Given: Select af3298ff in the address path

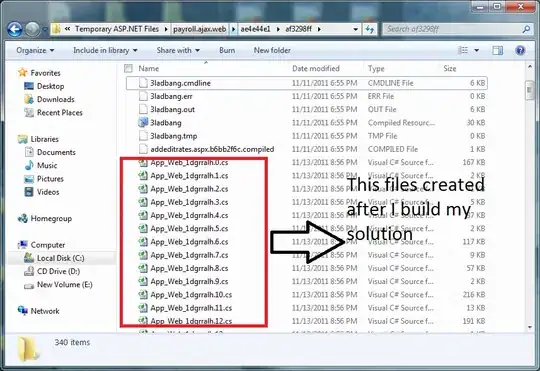Looking at the screenshot, I should pos(299,29).
